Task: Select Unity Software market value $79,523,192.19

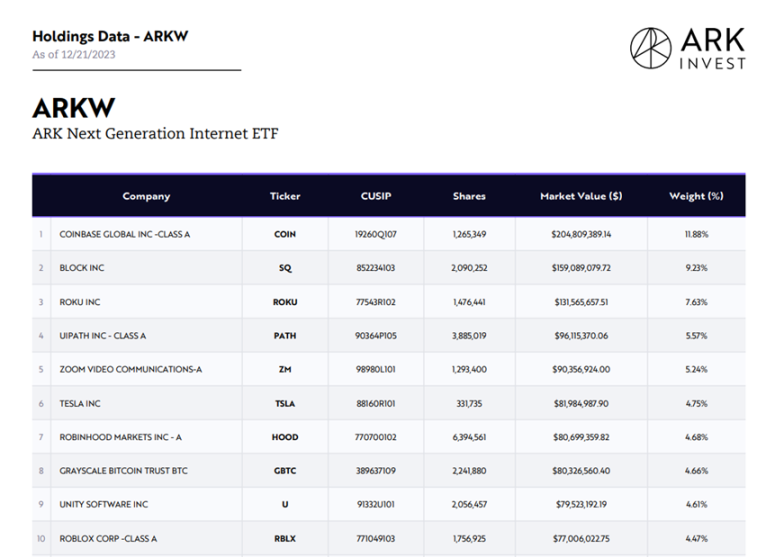Action: (x=581, y=505)
